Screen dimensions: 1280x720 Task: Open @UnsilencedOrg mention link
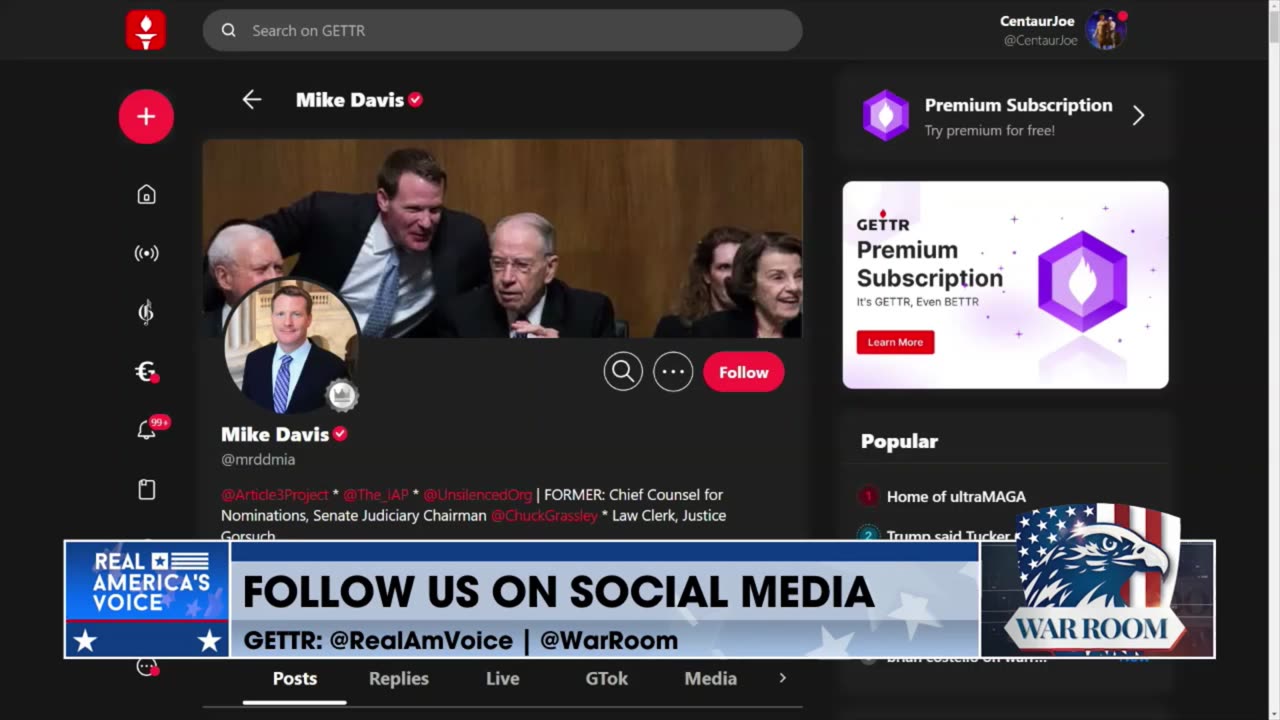478,495
